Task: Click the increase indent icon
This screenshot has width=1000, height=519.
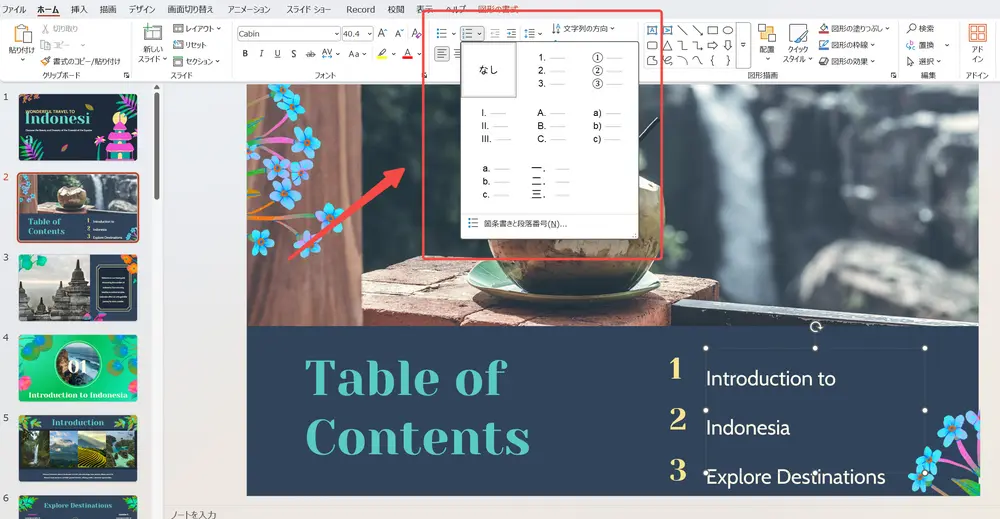Action: 511,33
